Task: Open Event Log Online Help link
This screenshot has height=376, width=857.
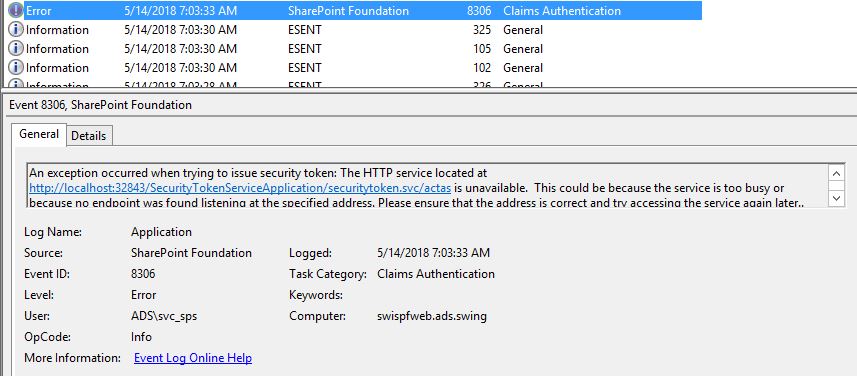Action: pos(193,359)
